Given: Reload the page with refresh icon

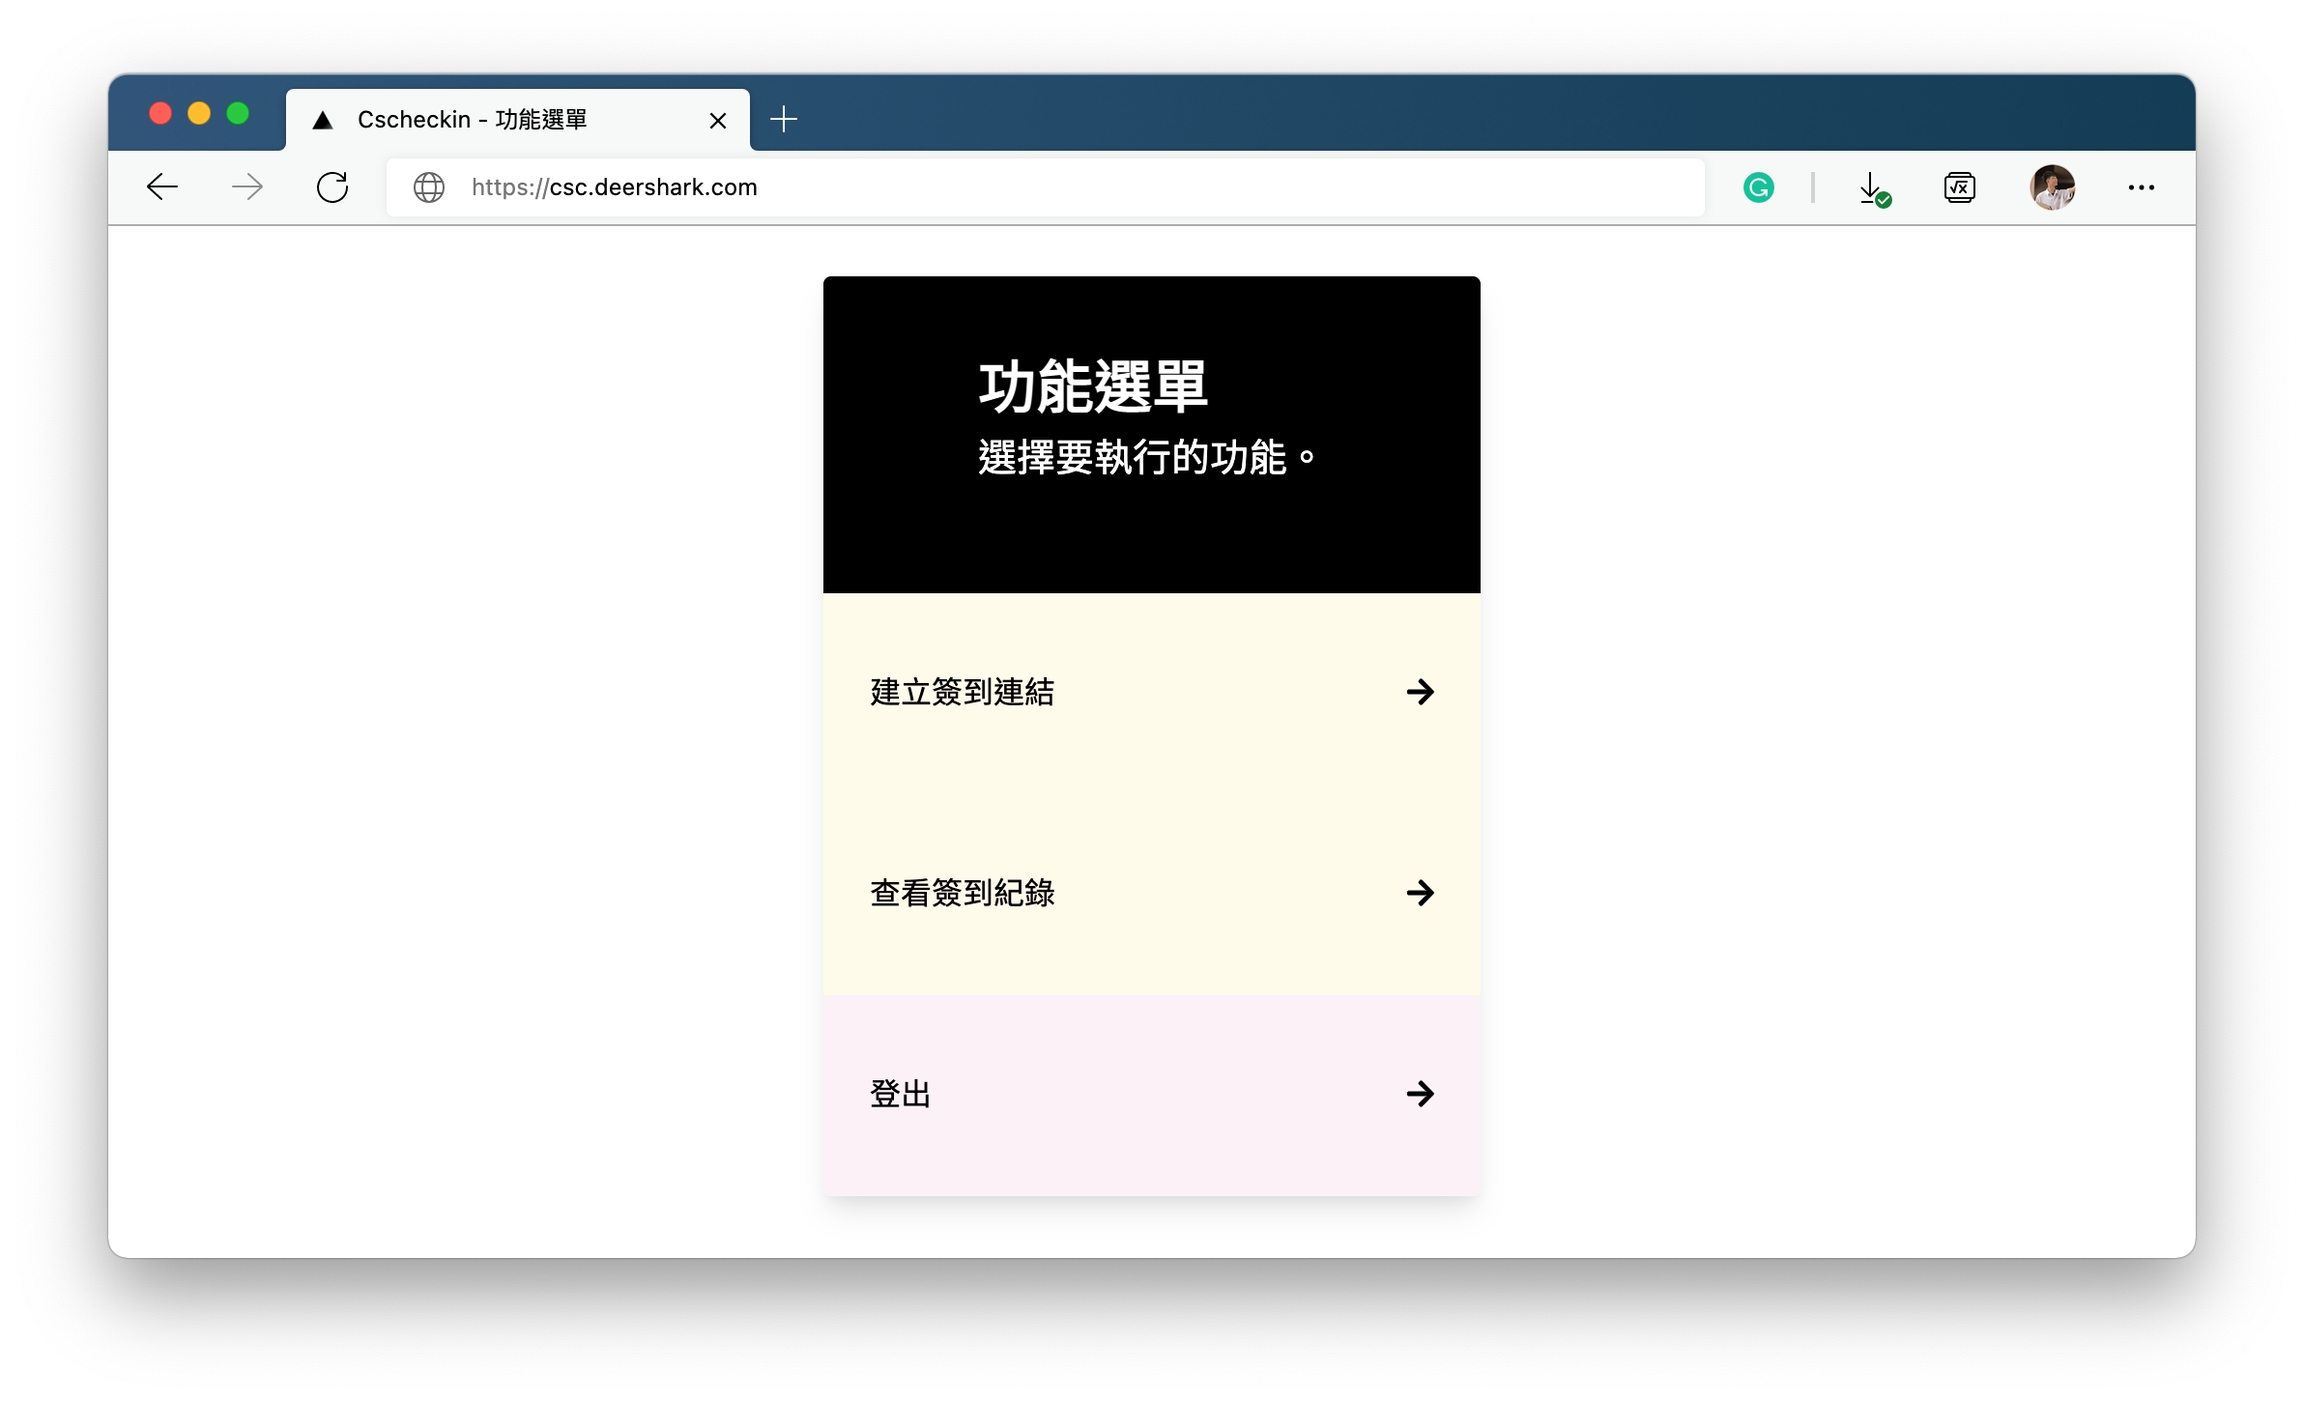Looking at the screenshot, I should [332, 187].
